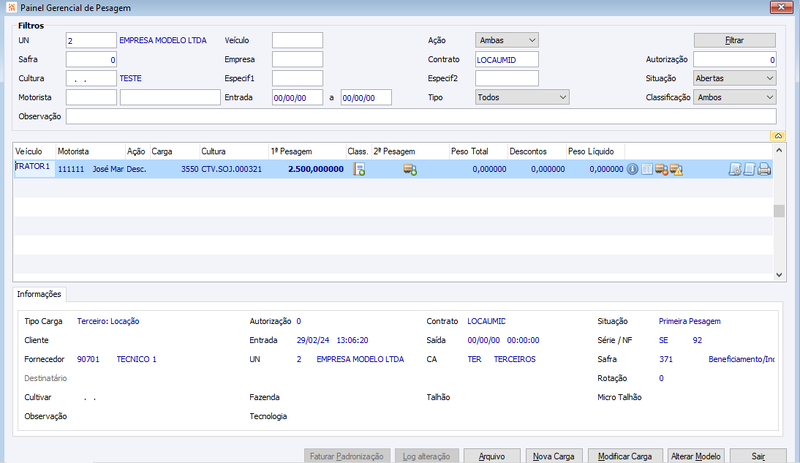Screen dimensions: 800x463
Task: Click the truck icon with red badge
Action: 662,169
